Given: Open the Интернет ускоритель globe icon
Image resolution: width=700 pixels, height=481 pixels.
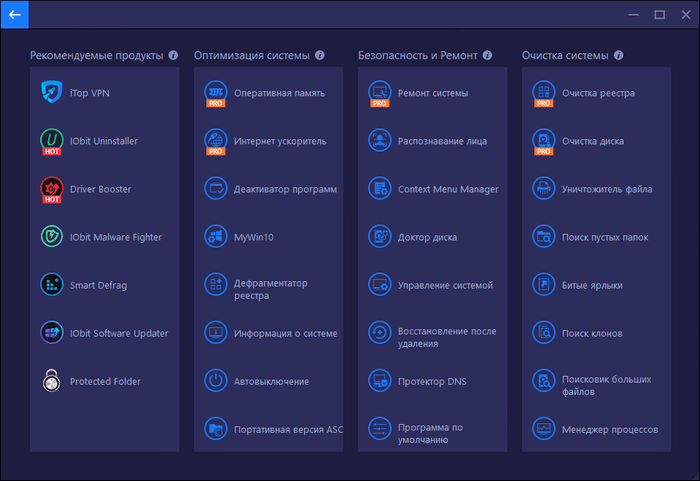Looking at the screenshot, I should 216,142.
